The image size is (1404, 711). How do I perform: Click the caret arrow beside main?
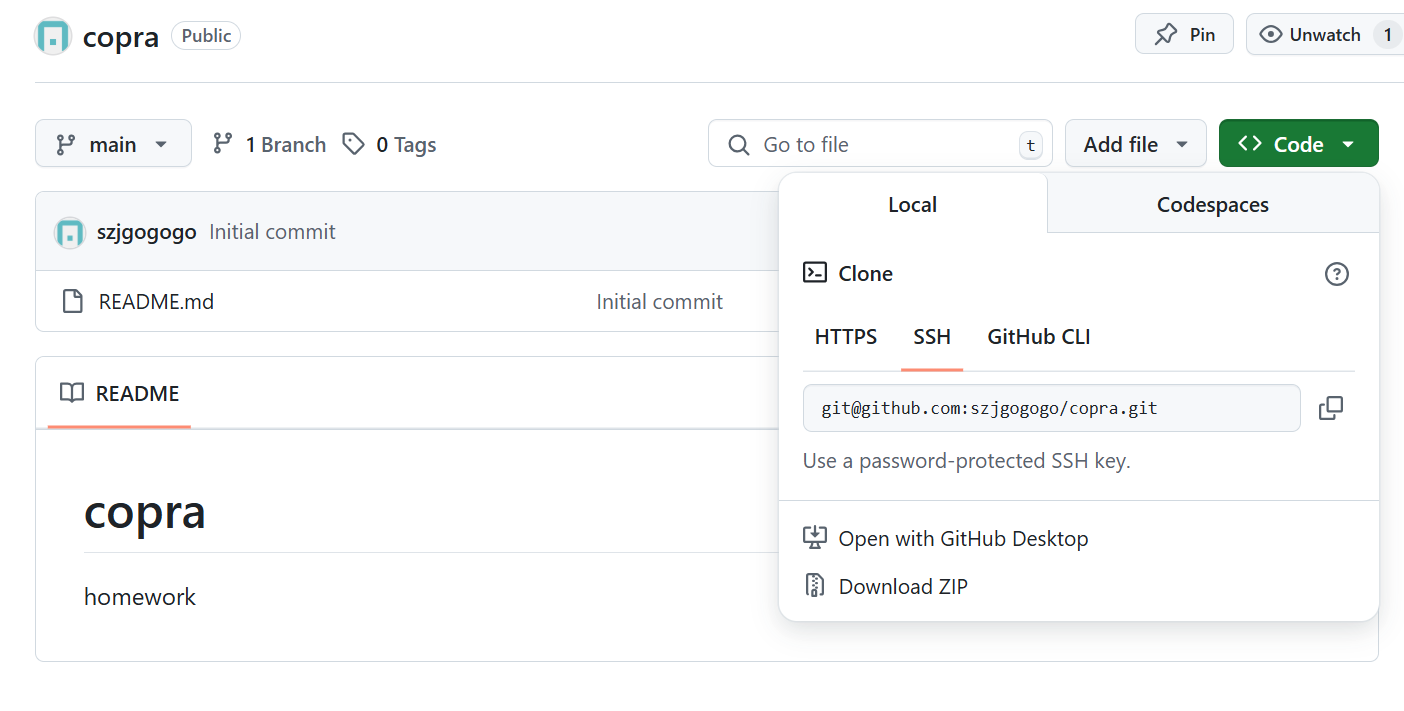161,145
